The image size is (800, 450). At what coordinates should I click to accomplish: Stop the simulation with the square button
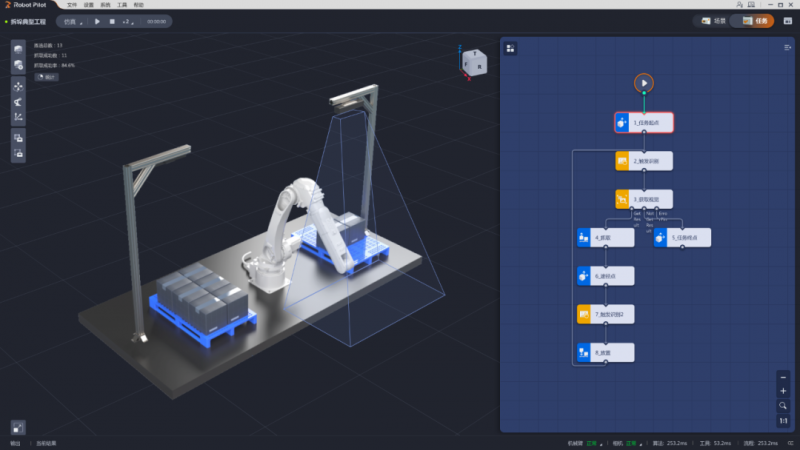(x=112, y=21)
